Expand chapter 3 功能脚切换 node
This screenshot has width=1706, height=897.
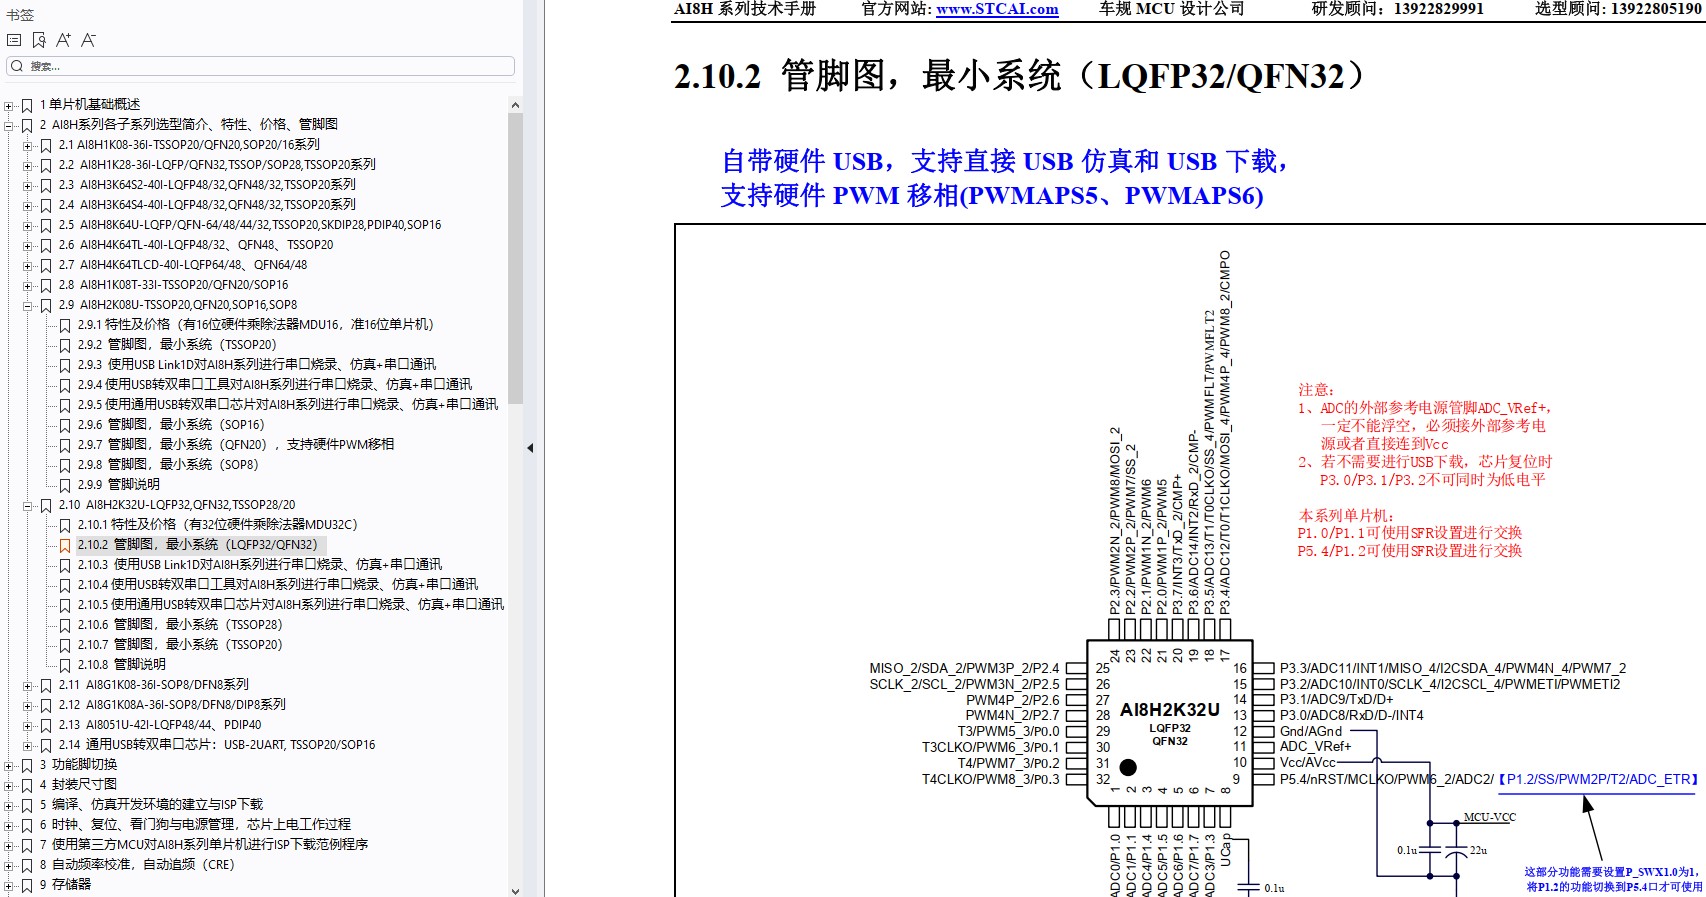(9, 765)
